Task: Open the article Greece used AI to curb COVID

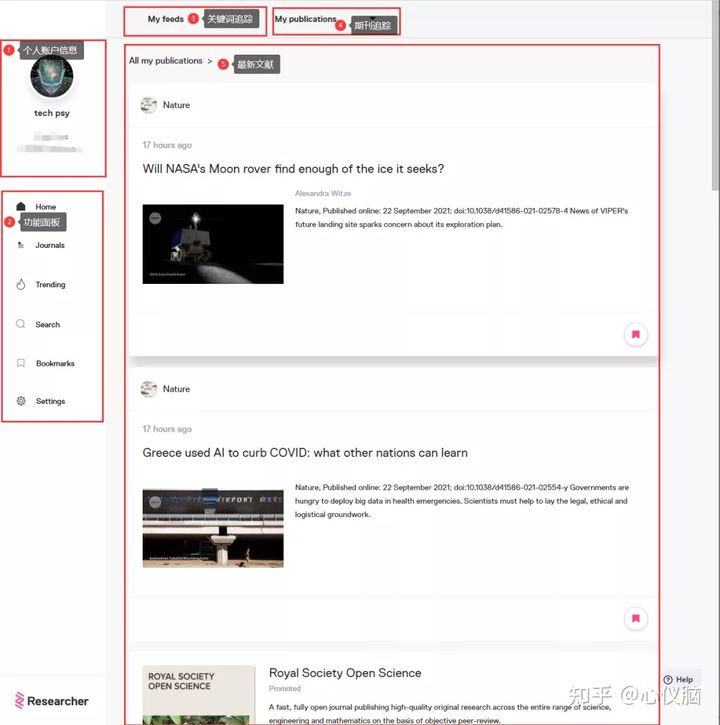Action: click(305, 453)
